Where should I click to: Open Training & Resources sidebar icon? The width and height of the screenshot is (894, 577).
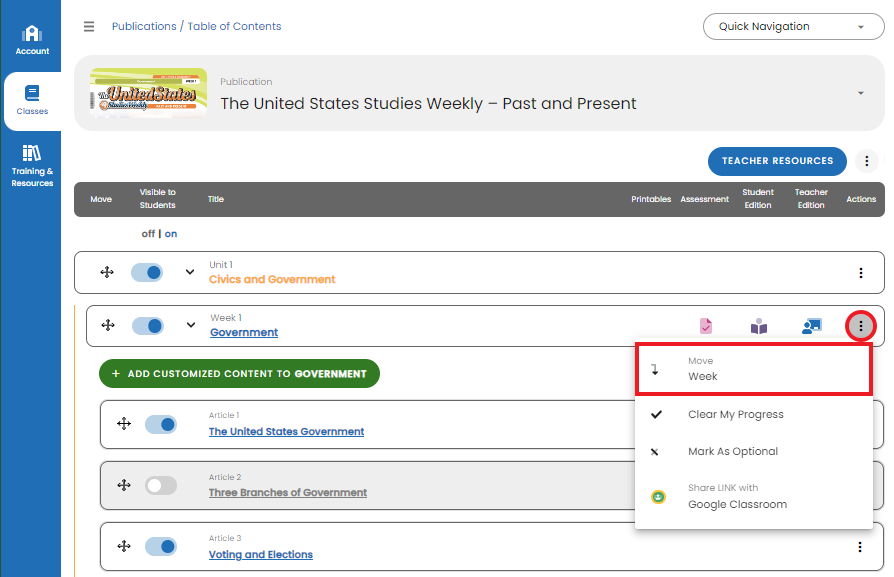pos(32,166)
